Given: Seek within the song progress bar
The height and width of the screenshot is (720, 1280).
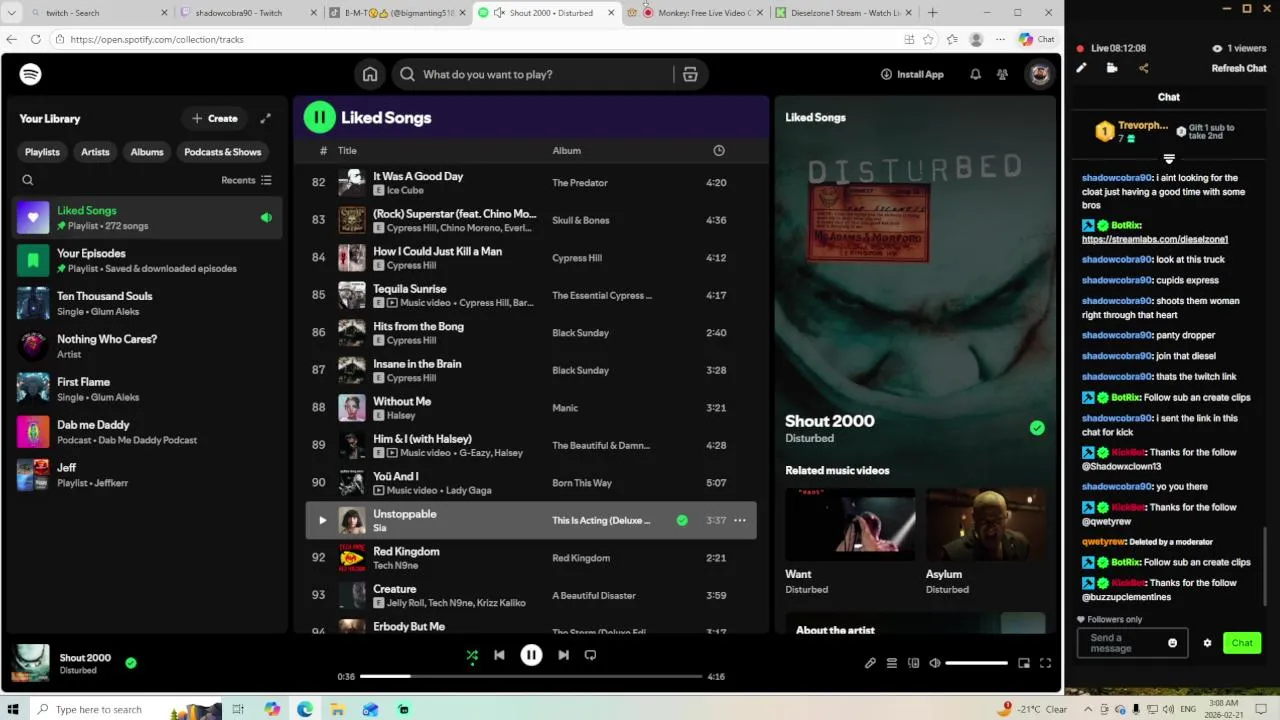Looking at the screenshot, I should 531,676.
